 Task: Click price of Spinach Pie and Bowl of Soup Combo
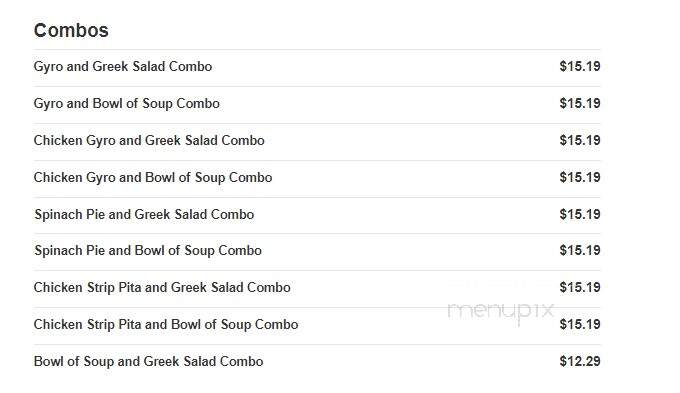tap(580, 250)
